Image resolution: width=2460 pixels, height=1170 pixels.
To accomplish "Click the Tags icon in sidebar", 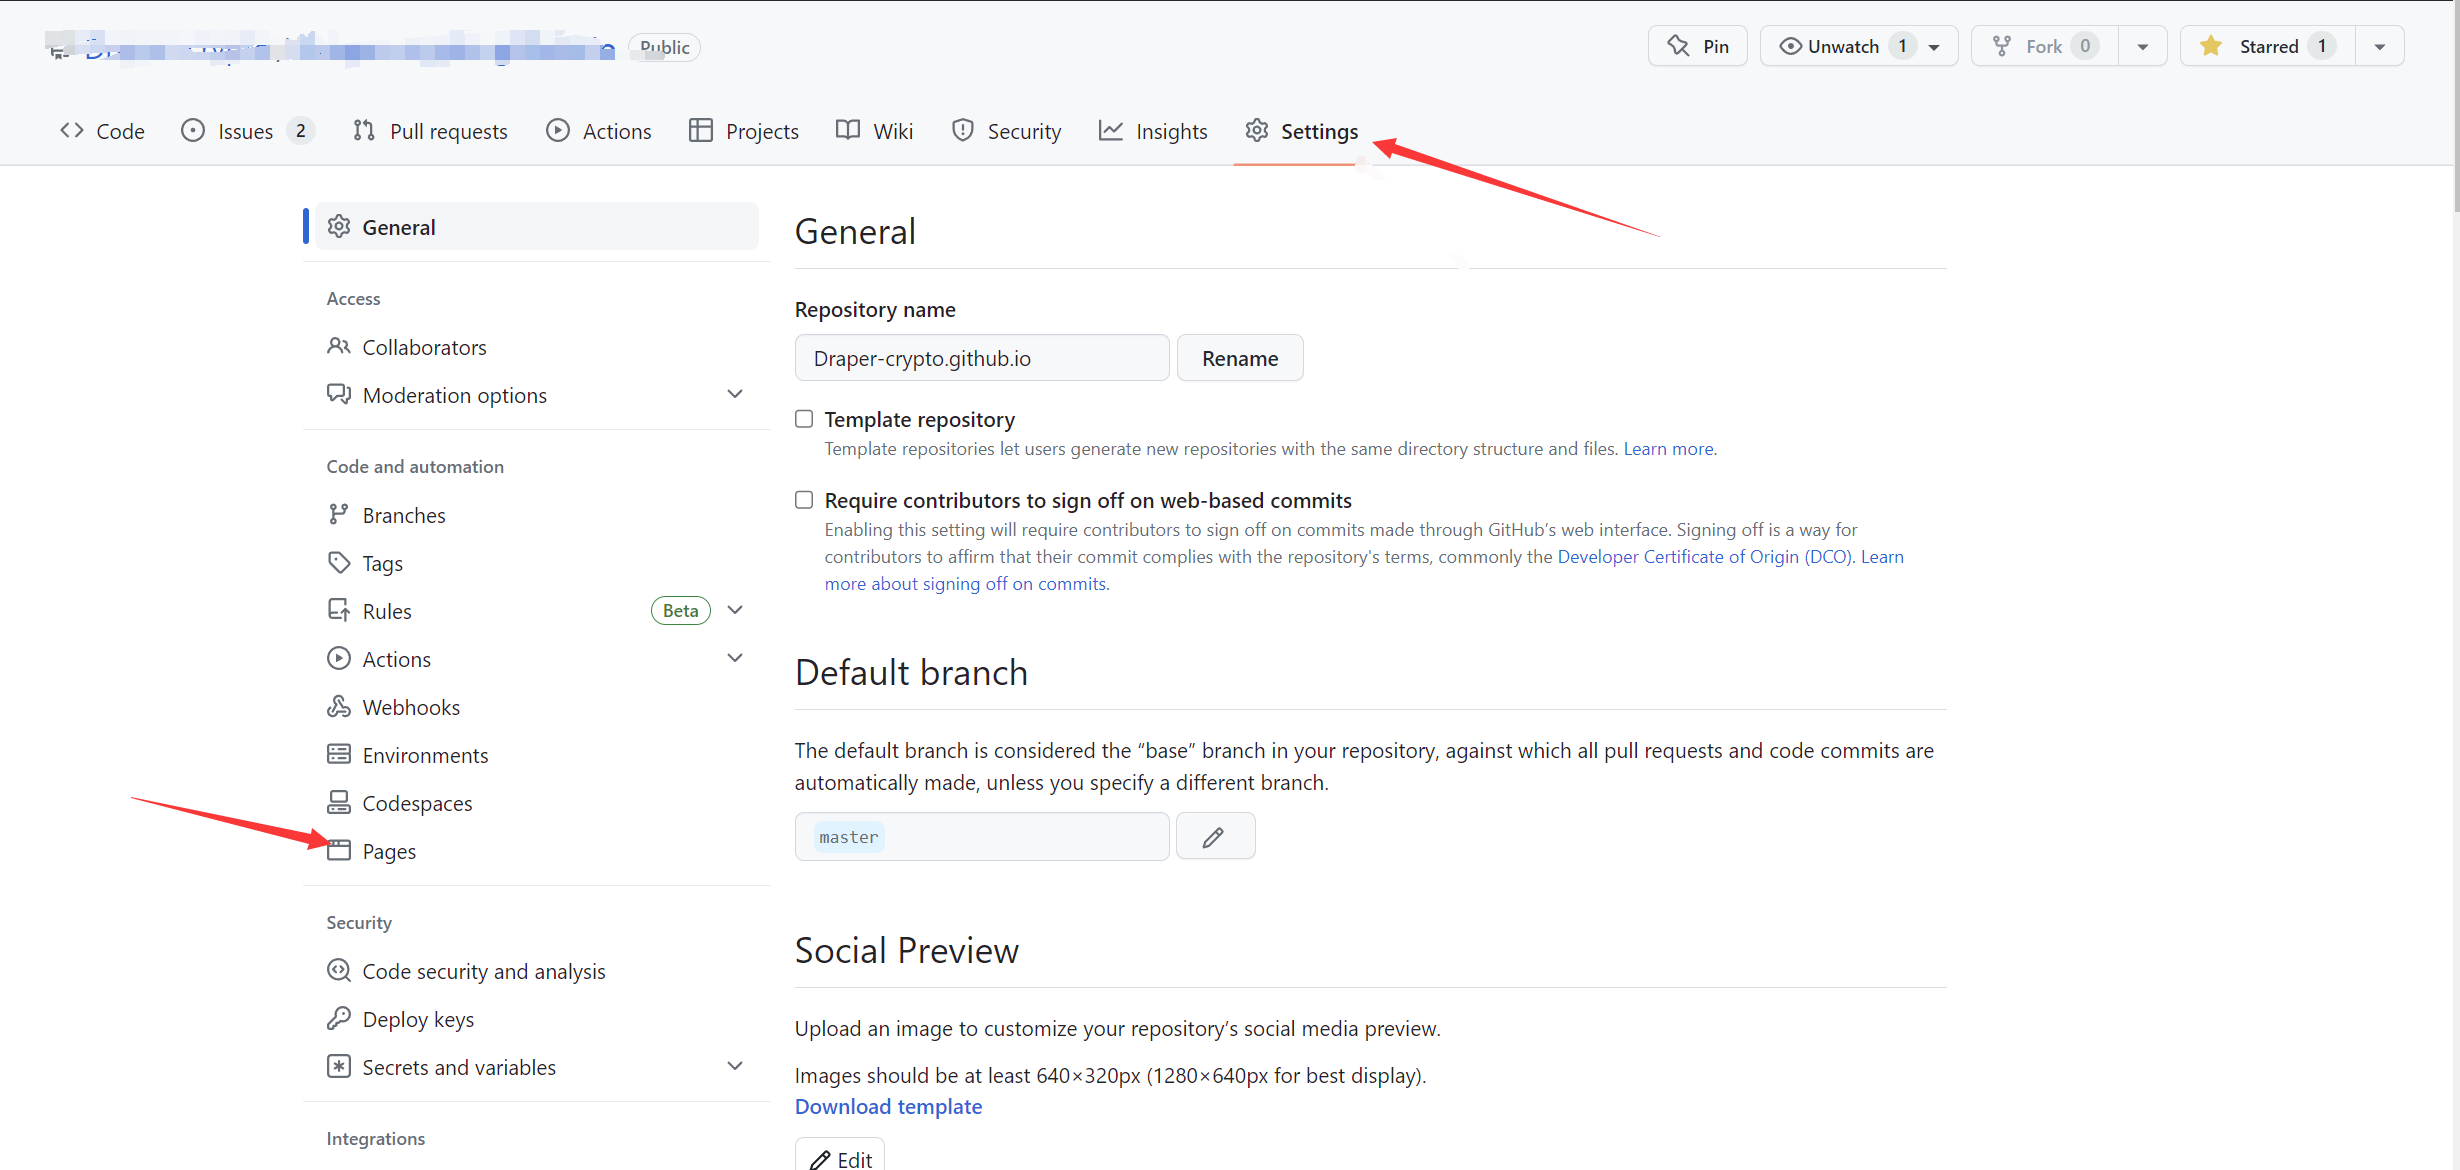I will (339, 563).
